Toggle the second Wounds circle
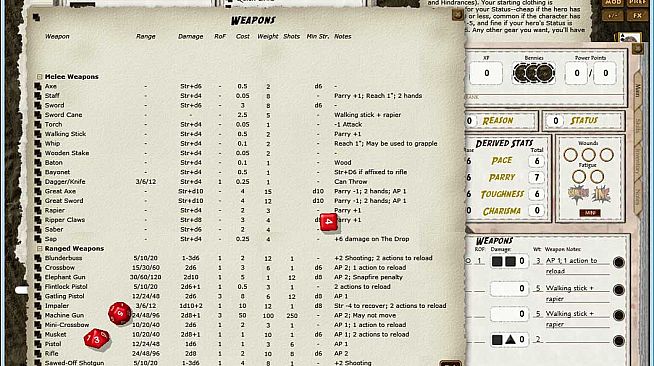654x366 pixels. tap(589, 155)
